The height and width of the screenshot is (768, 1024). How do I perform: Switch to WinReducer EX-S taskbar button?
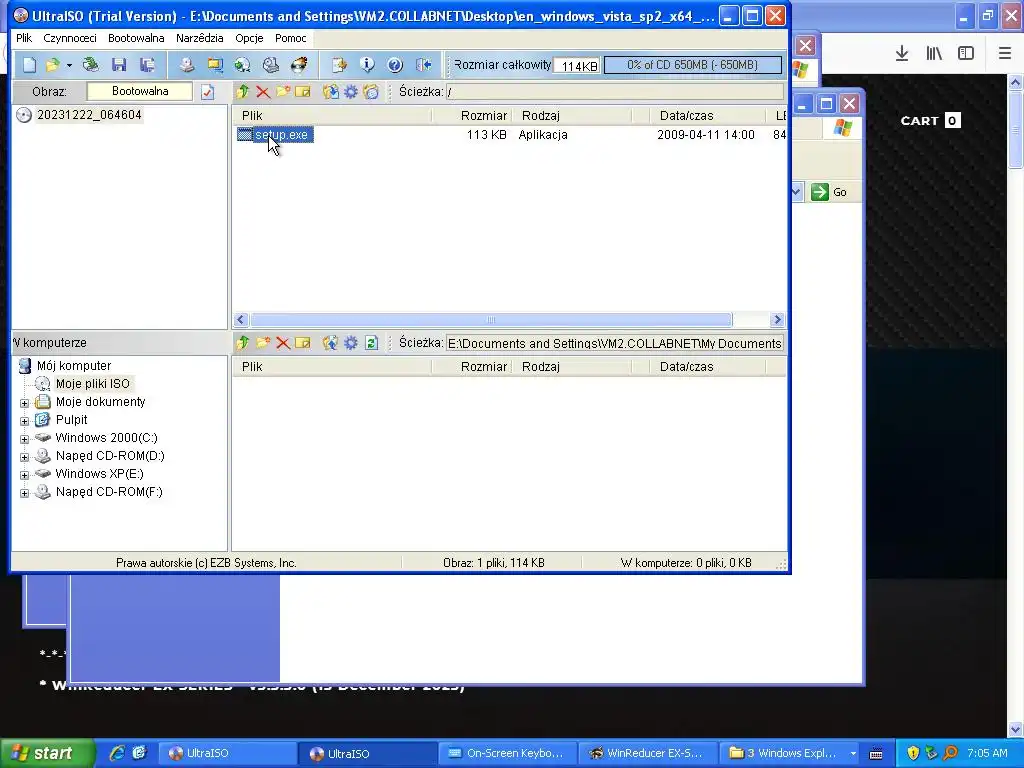pyautogui.click(x=647, y=753)
